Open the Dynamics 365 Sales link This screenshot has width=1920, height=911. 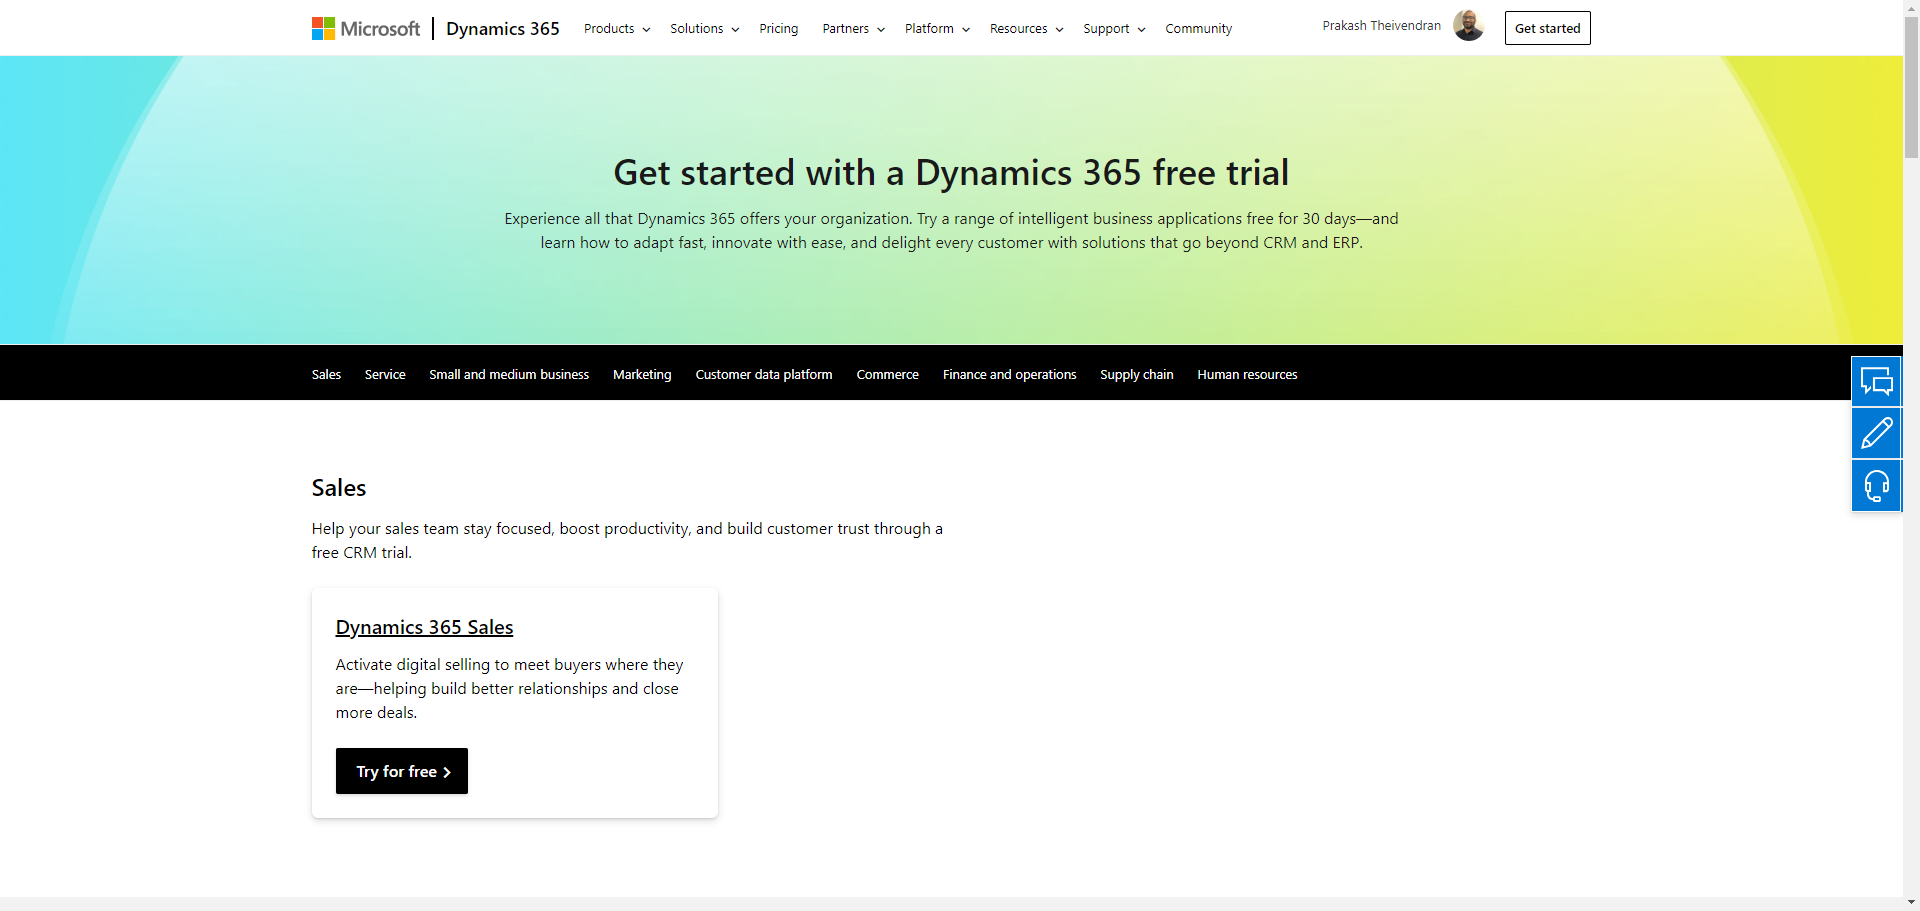(x=424, y=627)
